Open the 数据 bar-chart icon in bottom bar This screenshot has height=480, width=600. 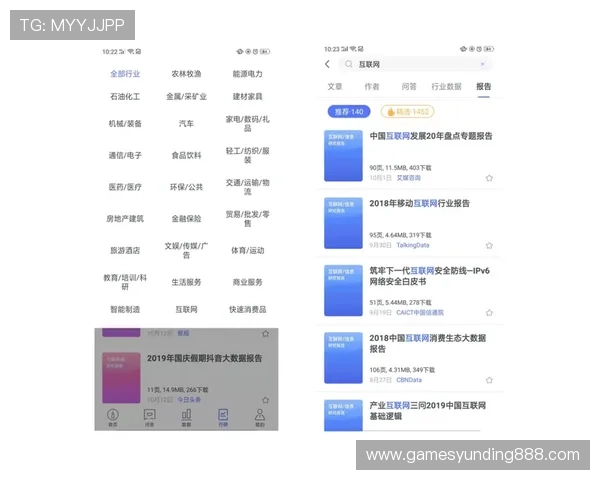point(186,418)
